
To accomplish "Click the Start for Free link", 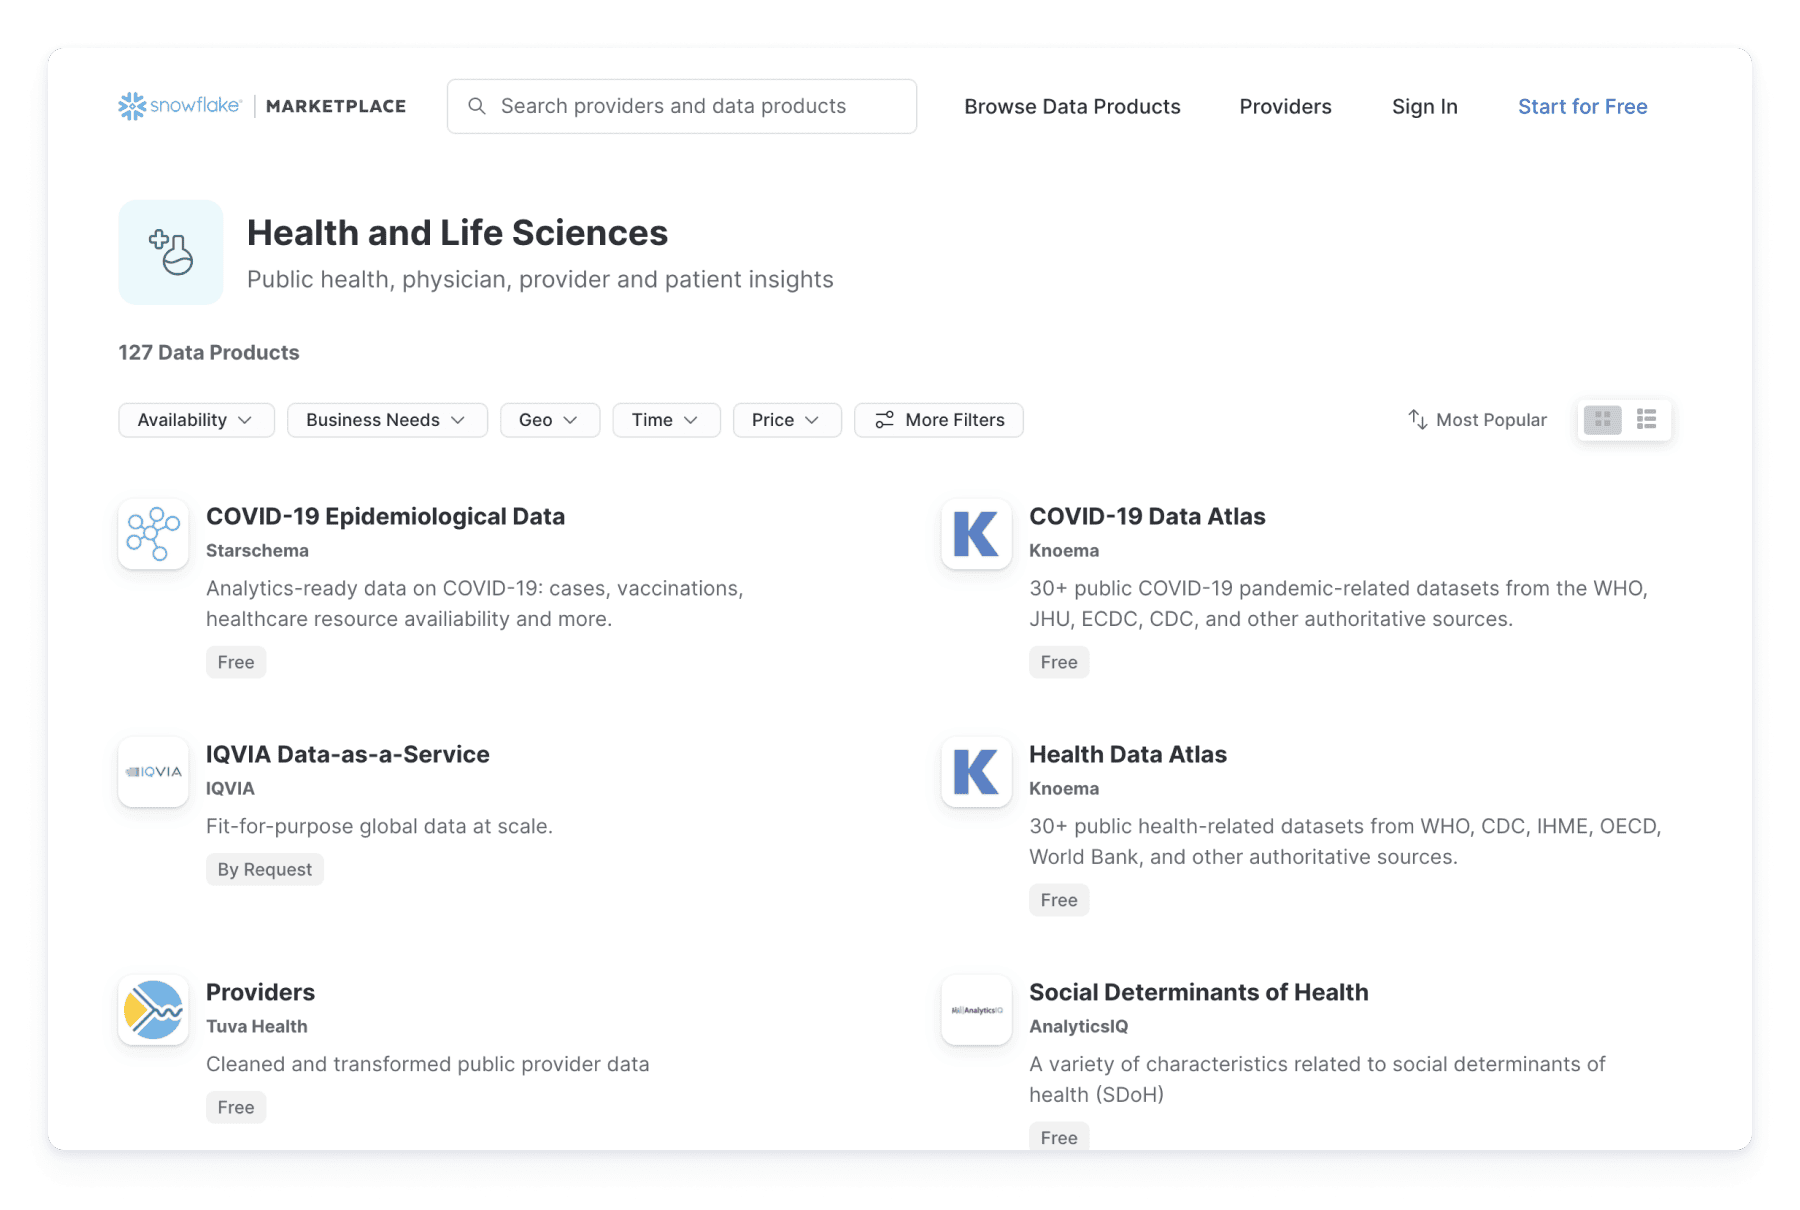I will 1582,106.
